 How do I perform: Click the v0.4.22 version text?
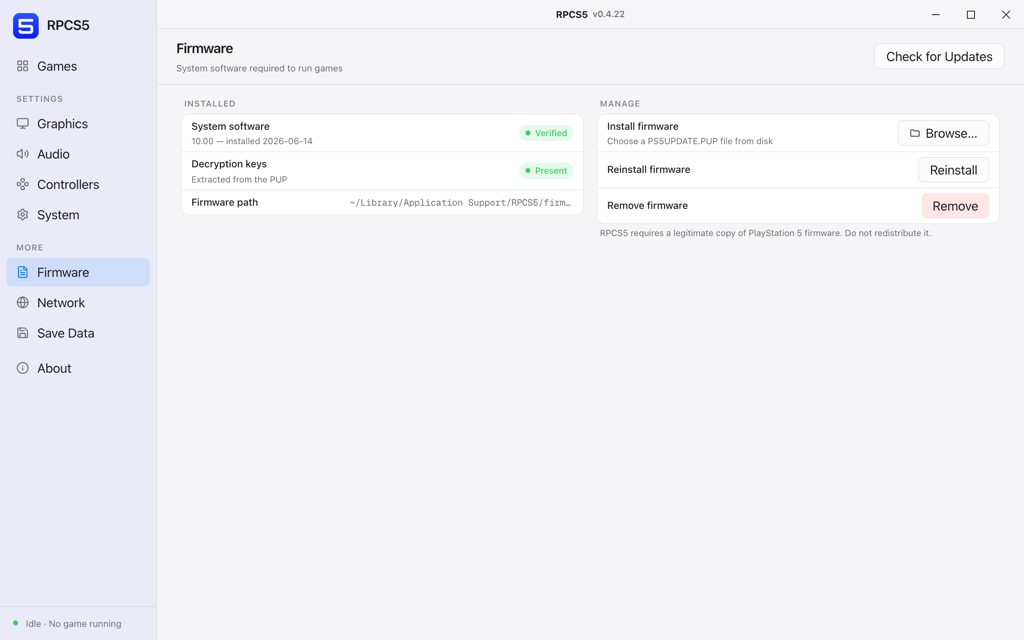coord(609,14)
